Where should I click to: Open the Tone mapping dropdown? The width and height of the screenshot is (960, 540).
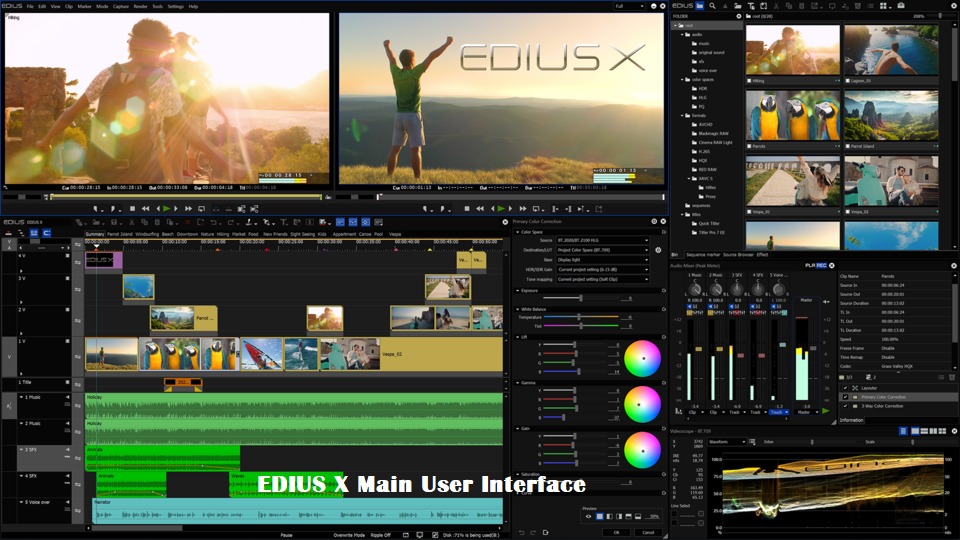pos(602,279)
